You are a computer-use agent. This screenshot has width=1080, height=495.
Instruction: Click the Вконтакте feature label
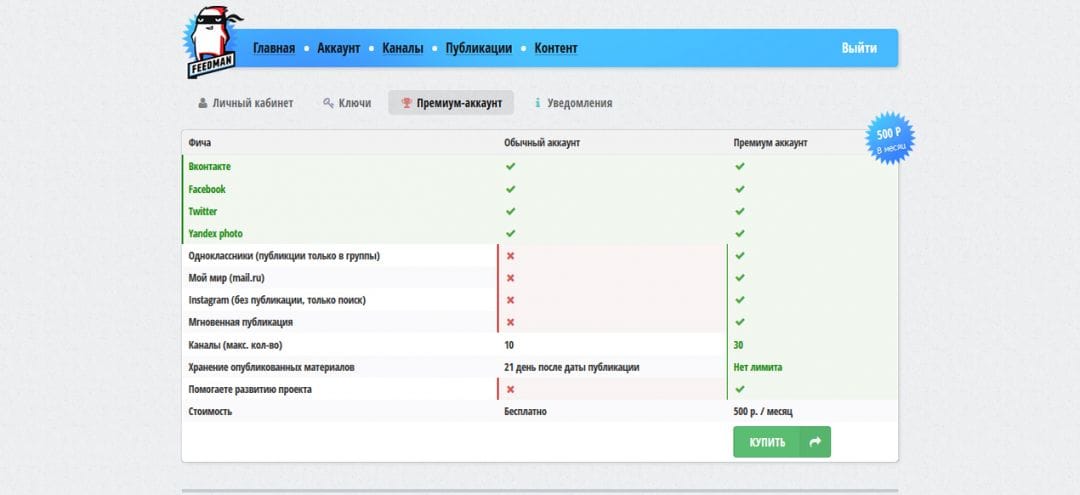click(x=209, y=167)
